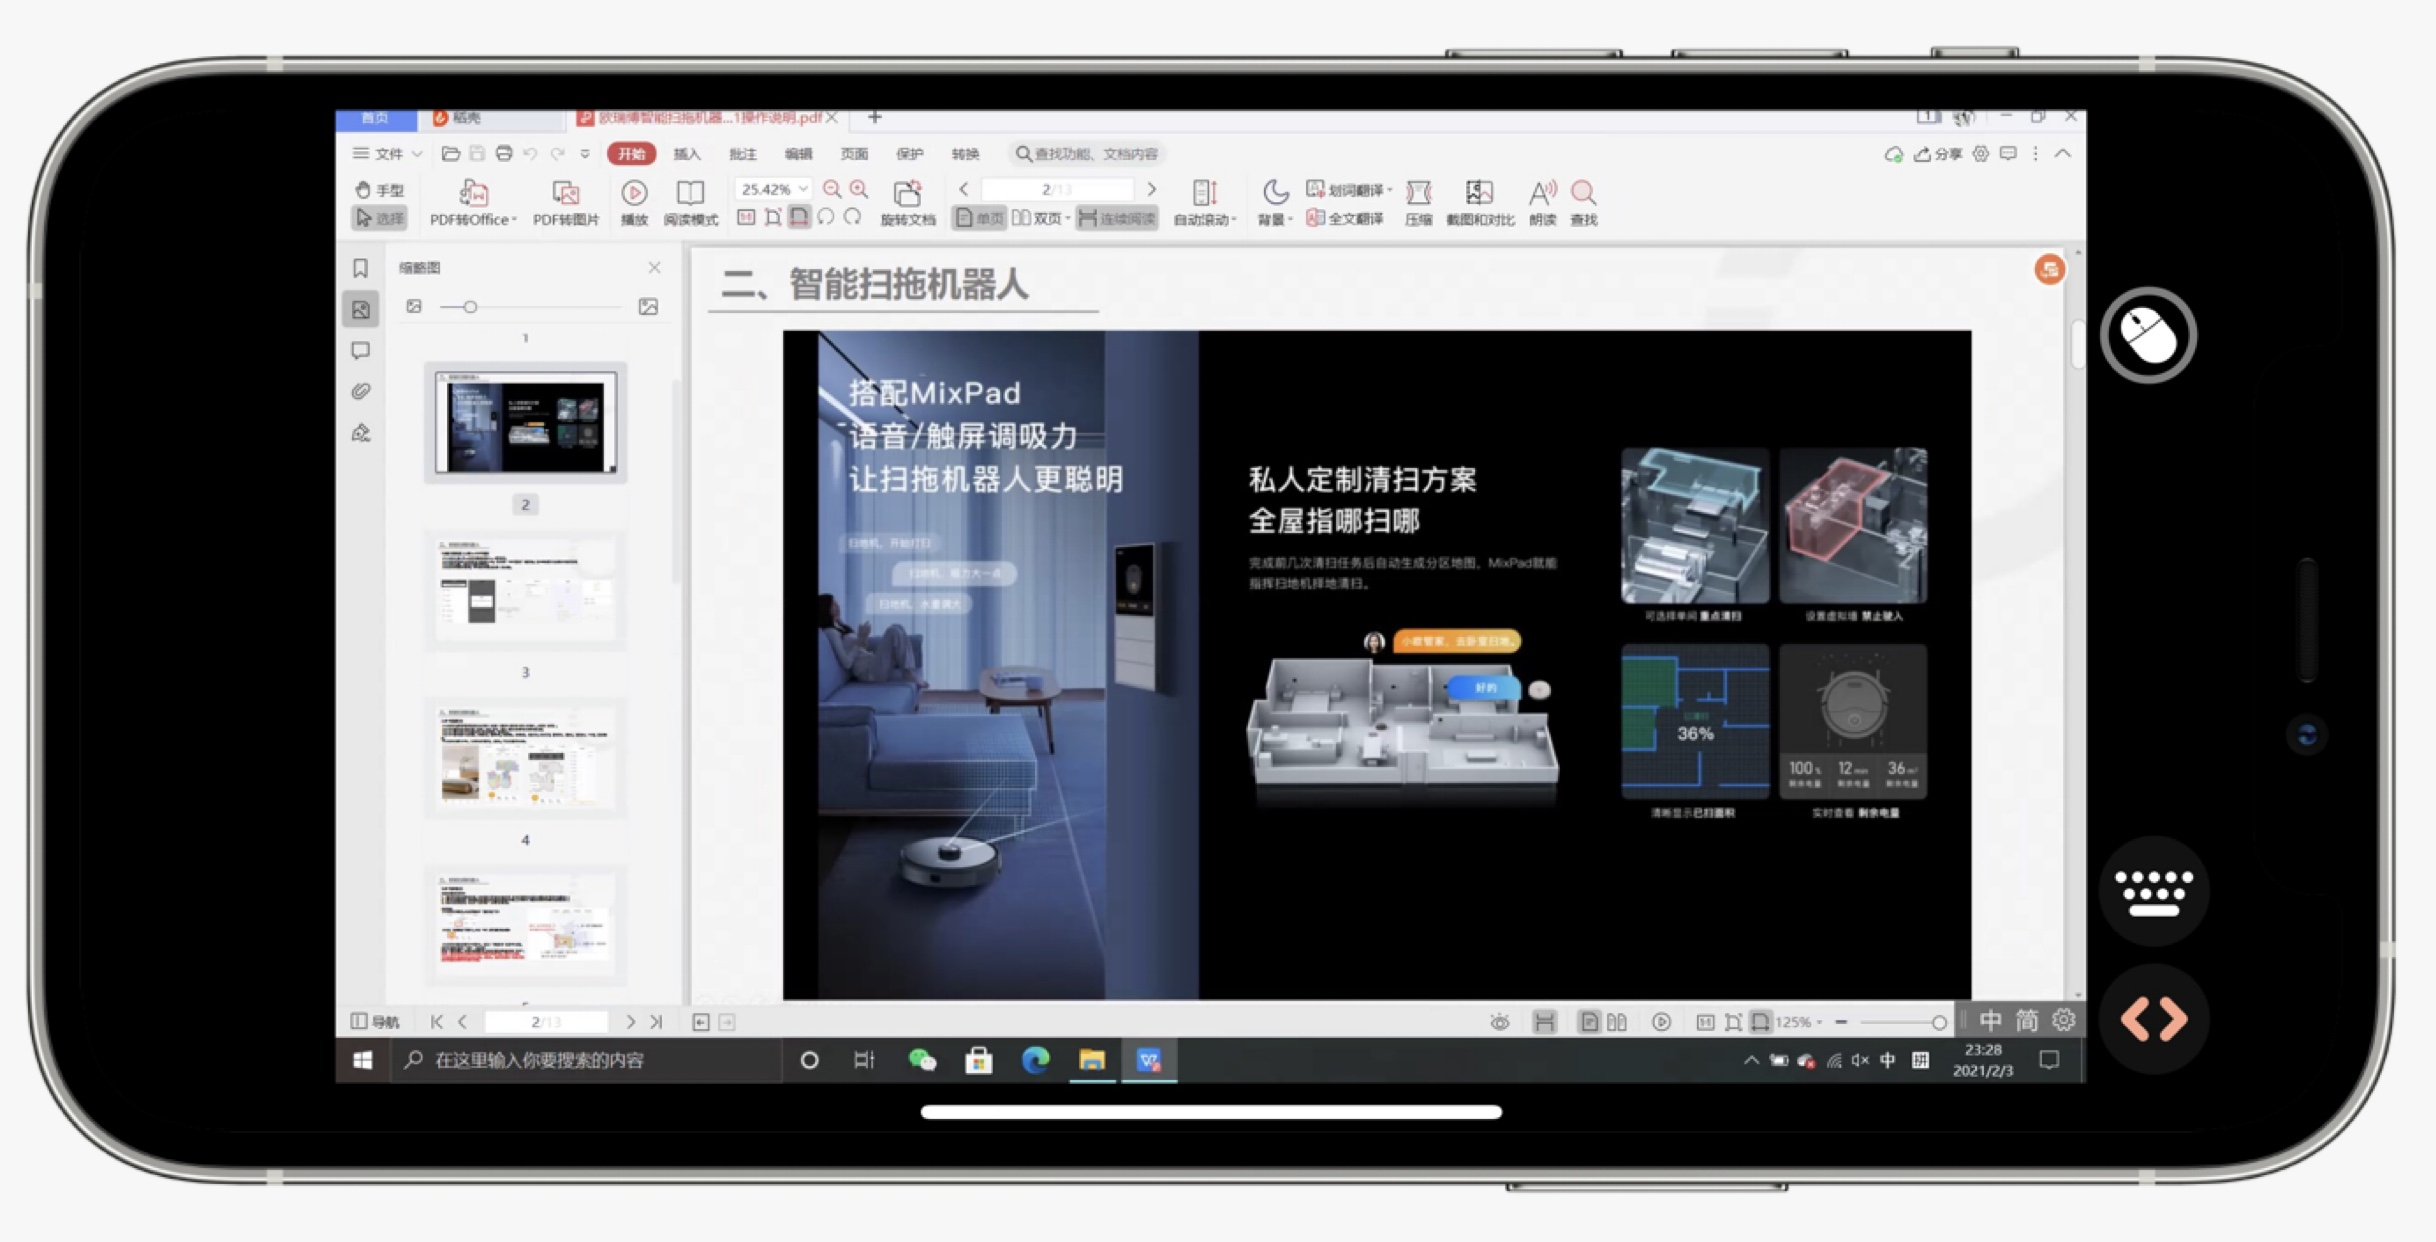Open the bookmark panel in sidebar
The width and height of the screenshot is (2436, 1242).
361,268
